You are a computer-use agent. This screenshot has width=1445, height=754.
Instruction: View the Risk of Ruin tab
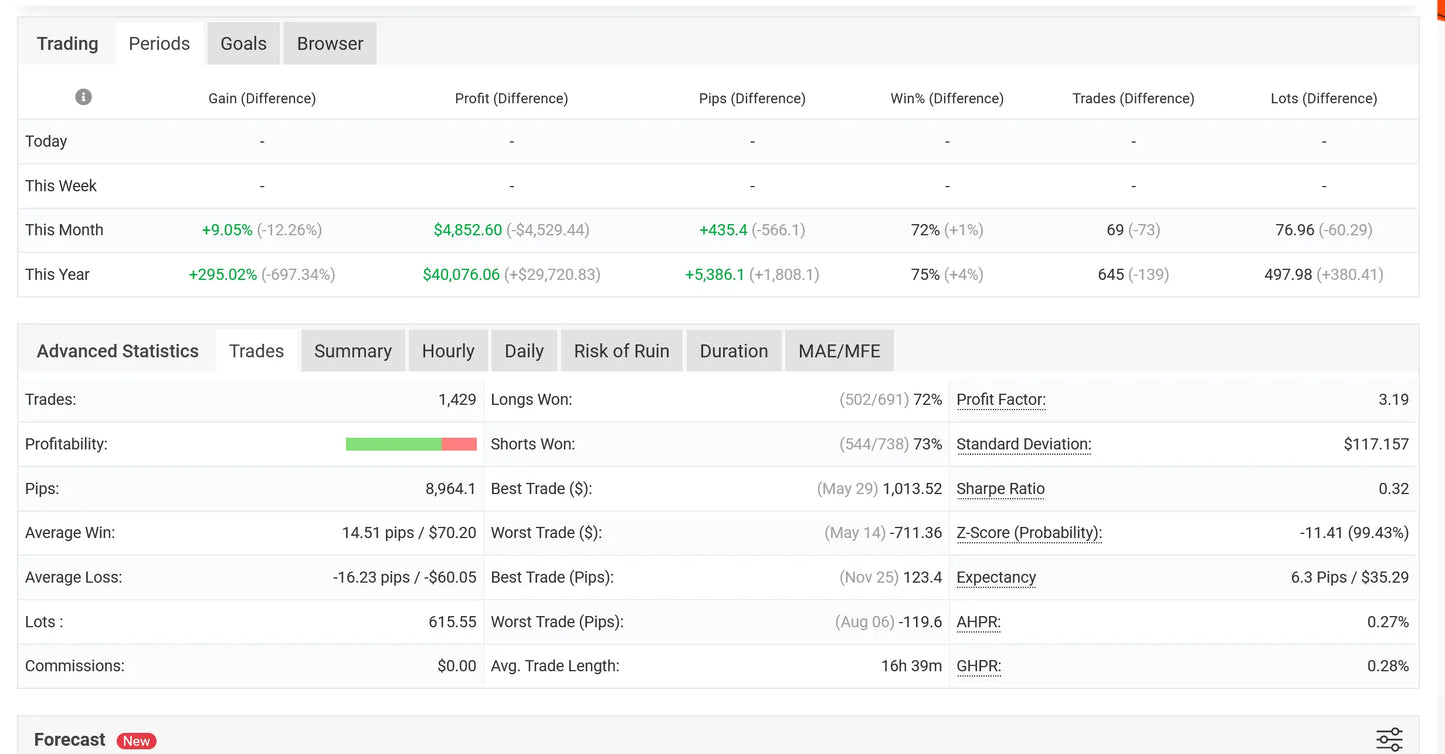click(622, 351)
